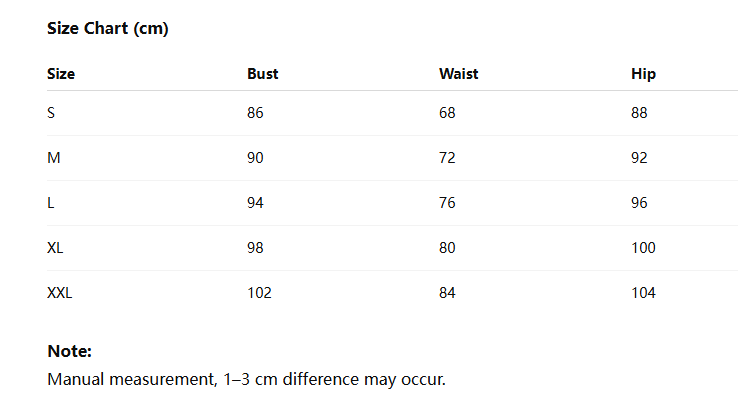Click the Note: heading
This screenshot has width=738, height=397.
(70, 351)
